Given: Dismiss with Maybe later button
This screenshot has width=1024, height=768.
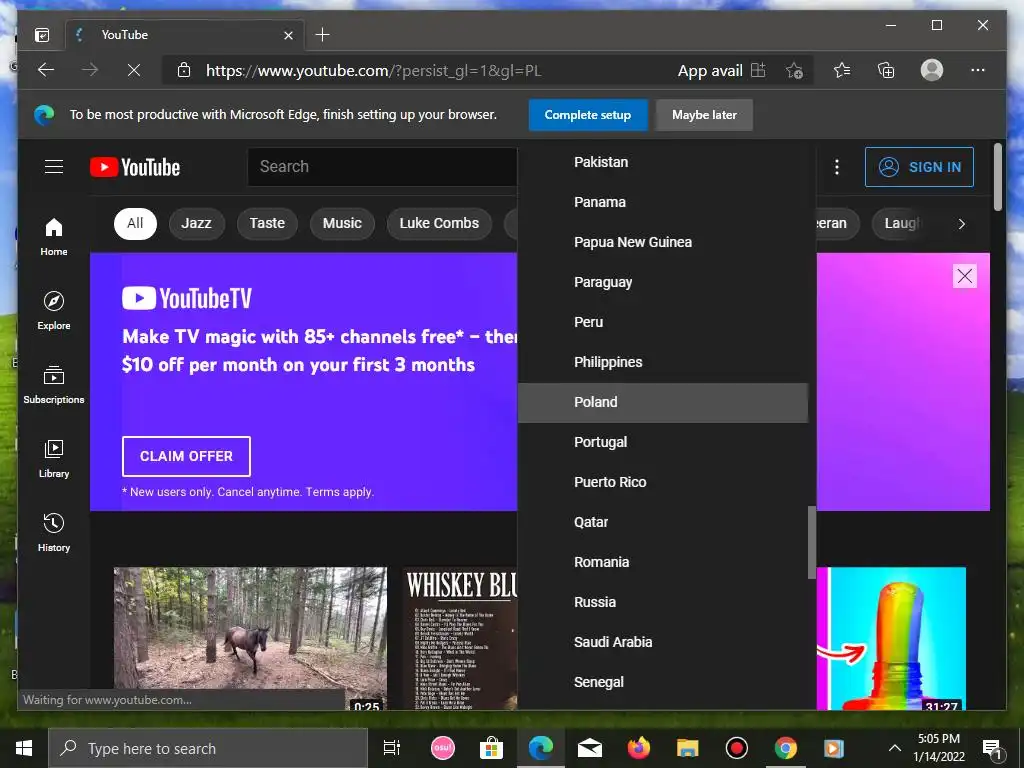Looking at the screenshot, I should click(x=704, y=115).
